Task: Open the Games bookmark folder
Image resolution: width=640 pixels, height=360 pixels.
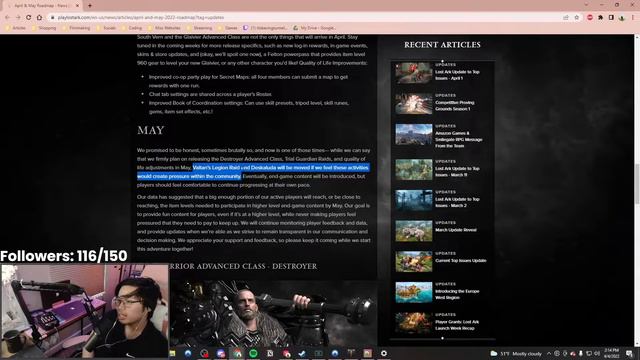Action: coord(228,28)
